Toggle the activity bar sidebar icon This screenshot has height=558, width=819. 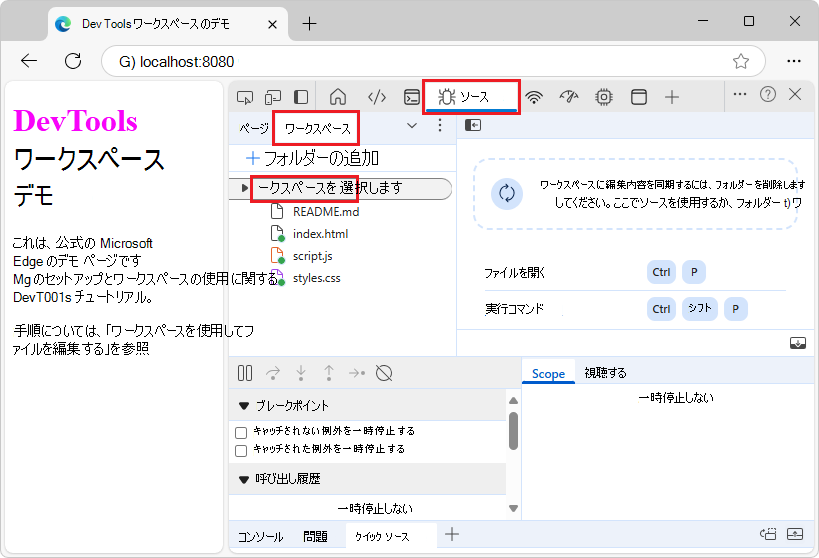click(x=301, y=97)
